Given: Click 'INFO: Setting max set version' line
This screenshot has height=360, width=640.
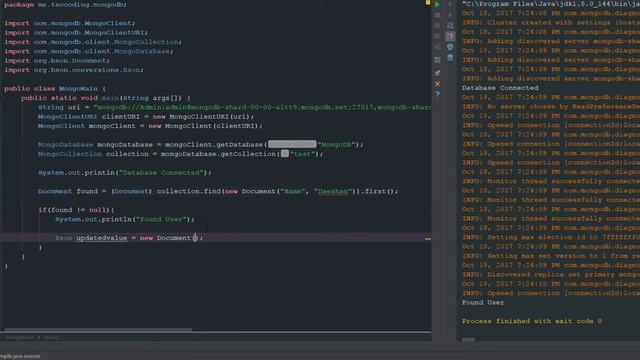Looking at the screenshot, I should tap(551, 256).
